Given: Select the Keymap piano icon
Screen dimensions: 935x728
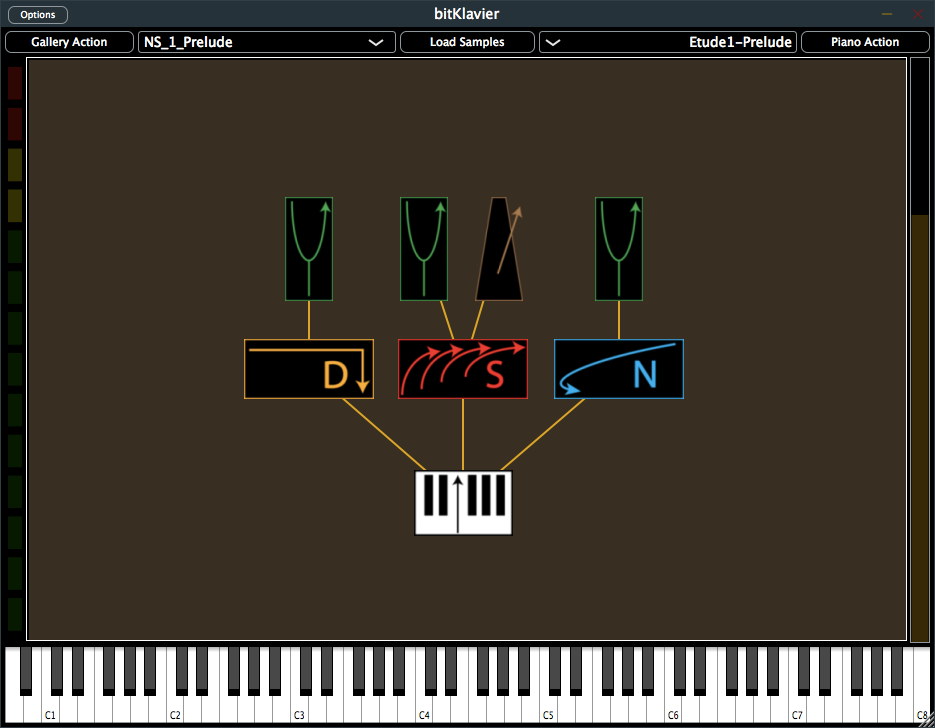Looking at the screenshot, I should [463, 503].
